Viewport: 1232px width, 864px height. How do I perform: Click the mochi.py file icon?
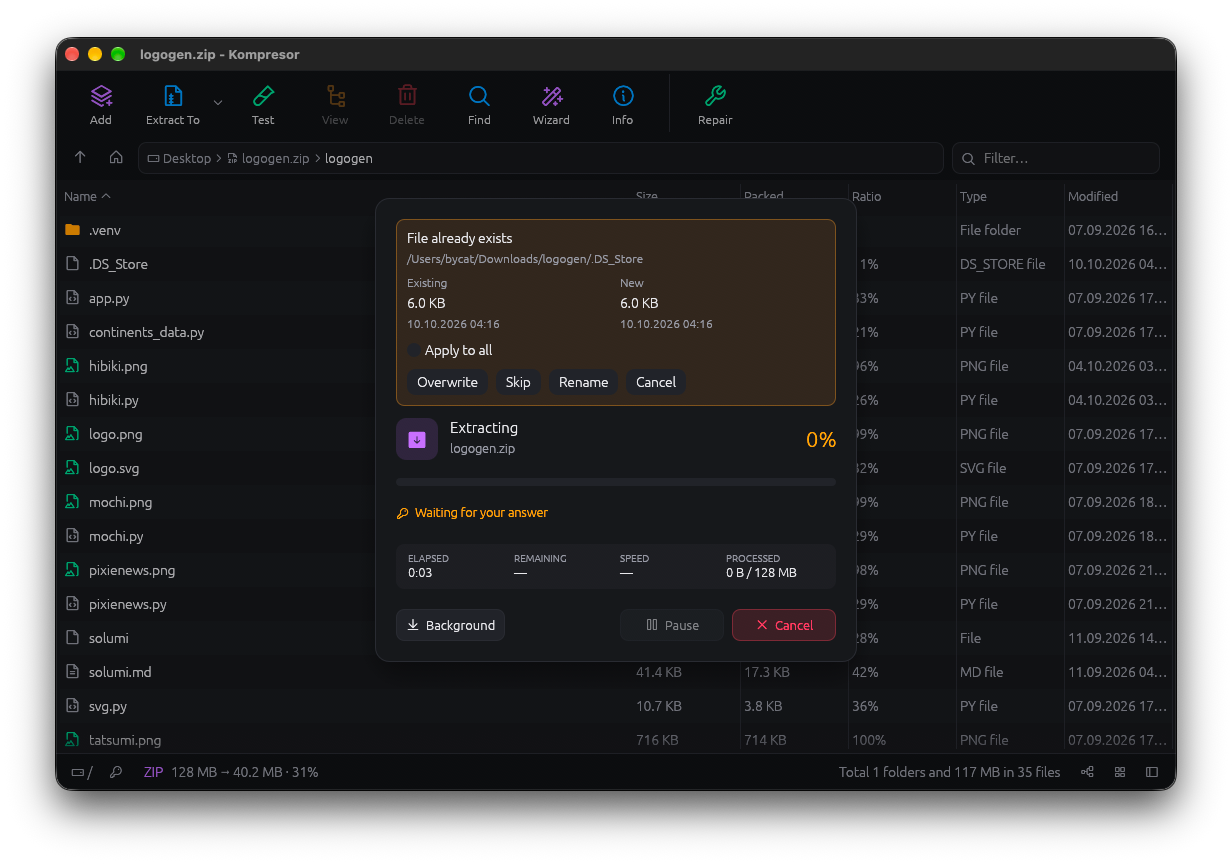tap(72, 536)
